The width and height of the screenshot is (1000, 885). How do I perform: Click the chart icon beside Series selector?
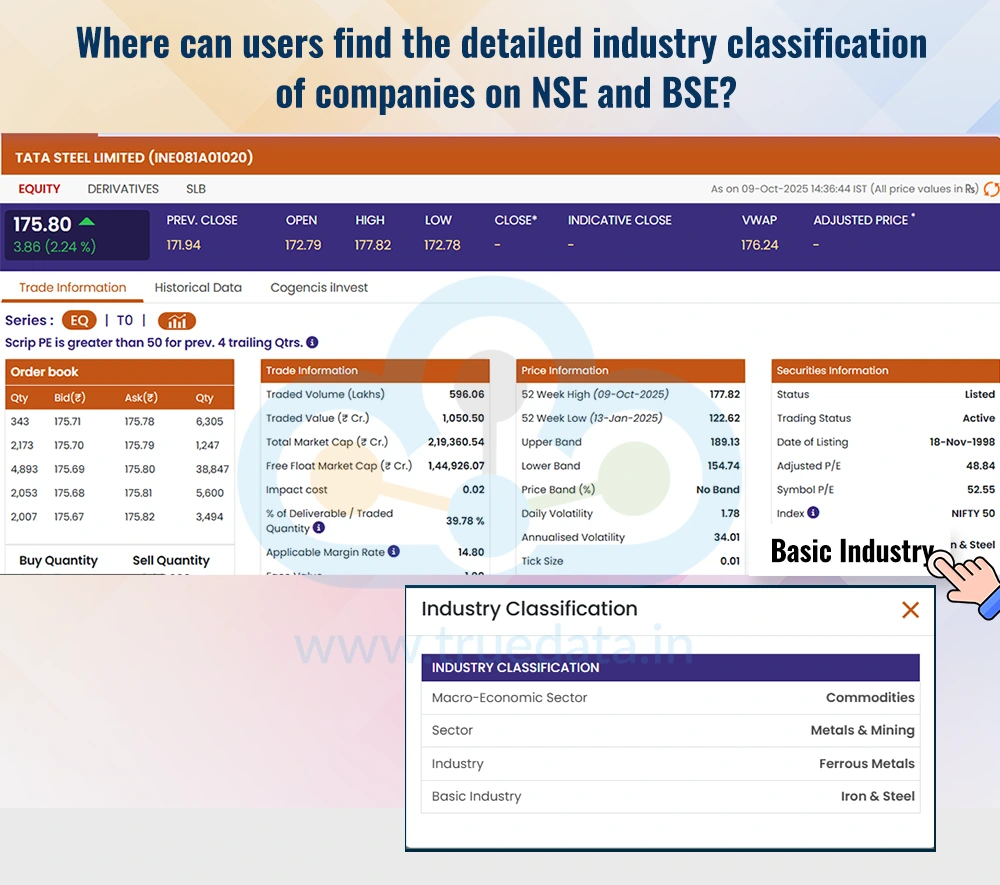177,320
